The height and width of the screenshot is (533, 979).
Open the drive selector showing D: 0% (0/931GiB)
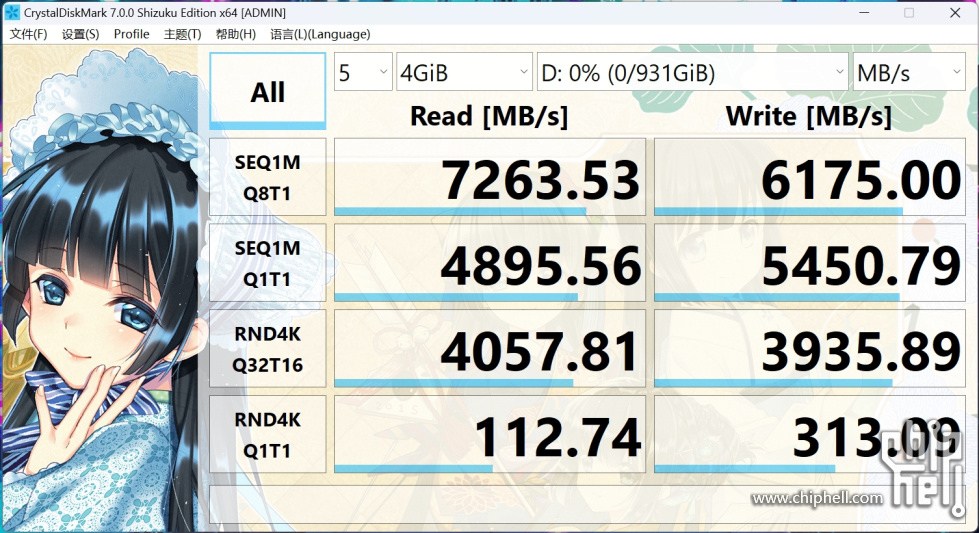(692, 72)
